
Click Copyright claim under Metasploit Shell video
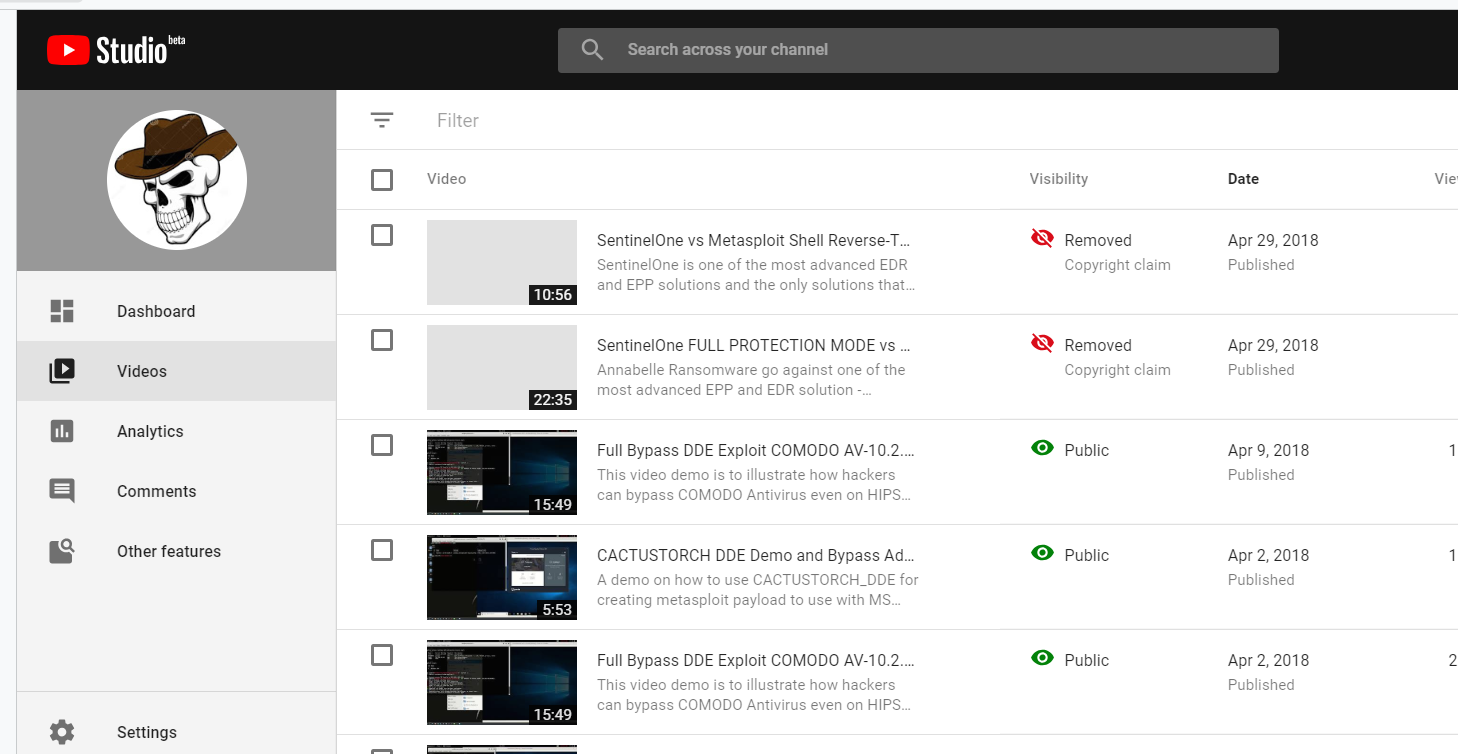[1117, 265]
